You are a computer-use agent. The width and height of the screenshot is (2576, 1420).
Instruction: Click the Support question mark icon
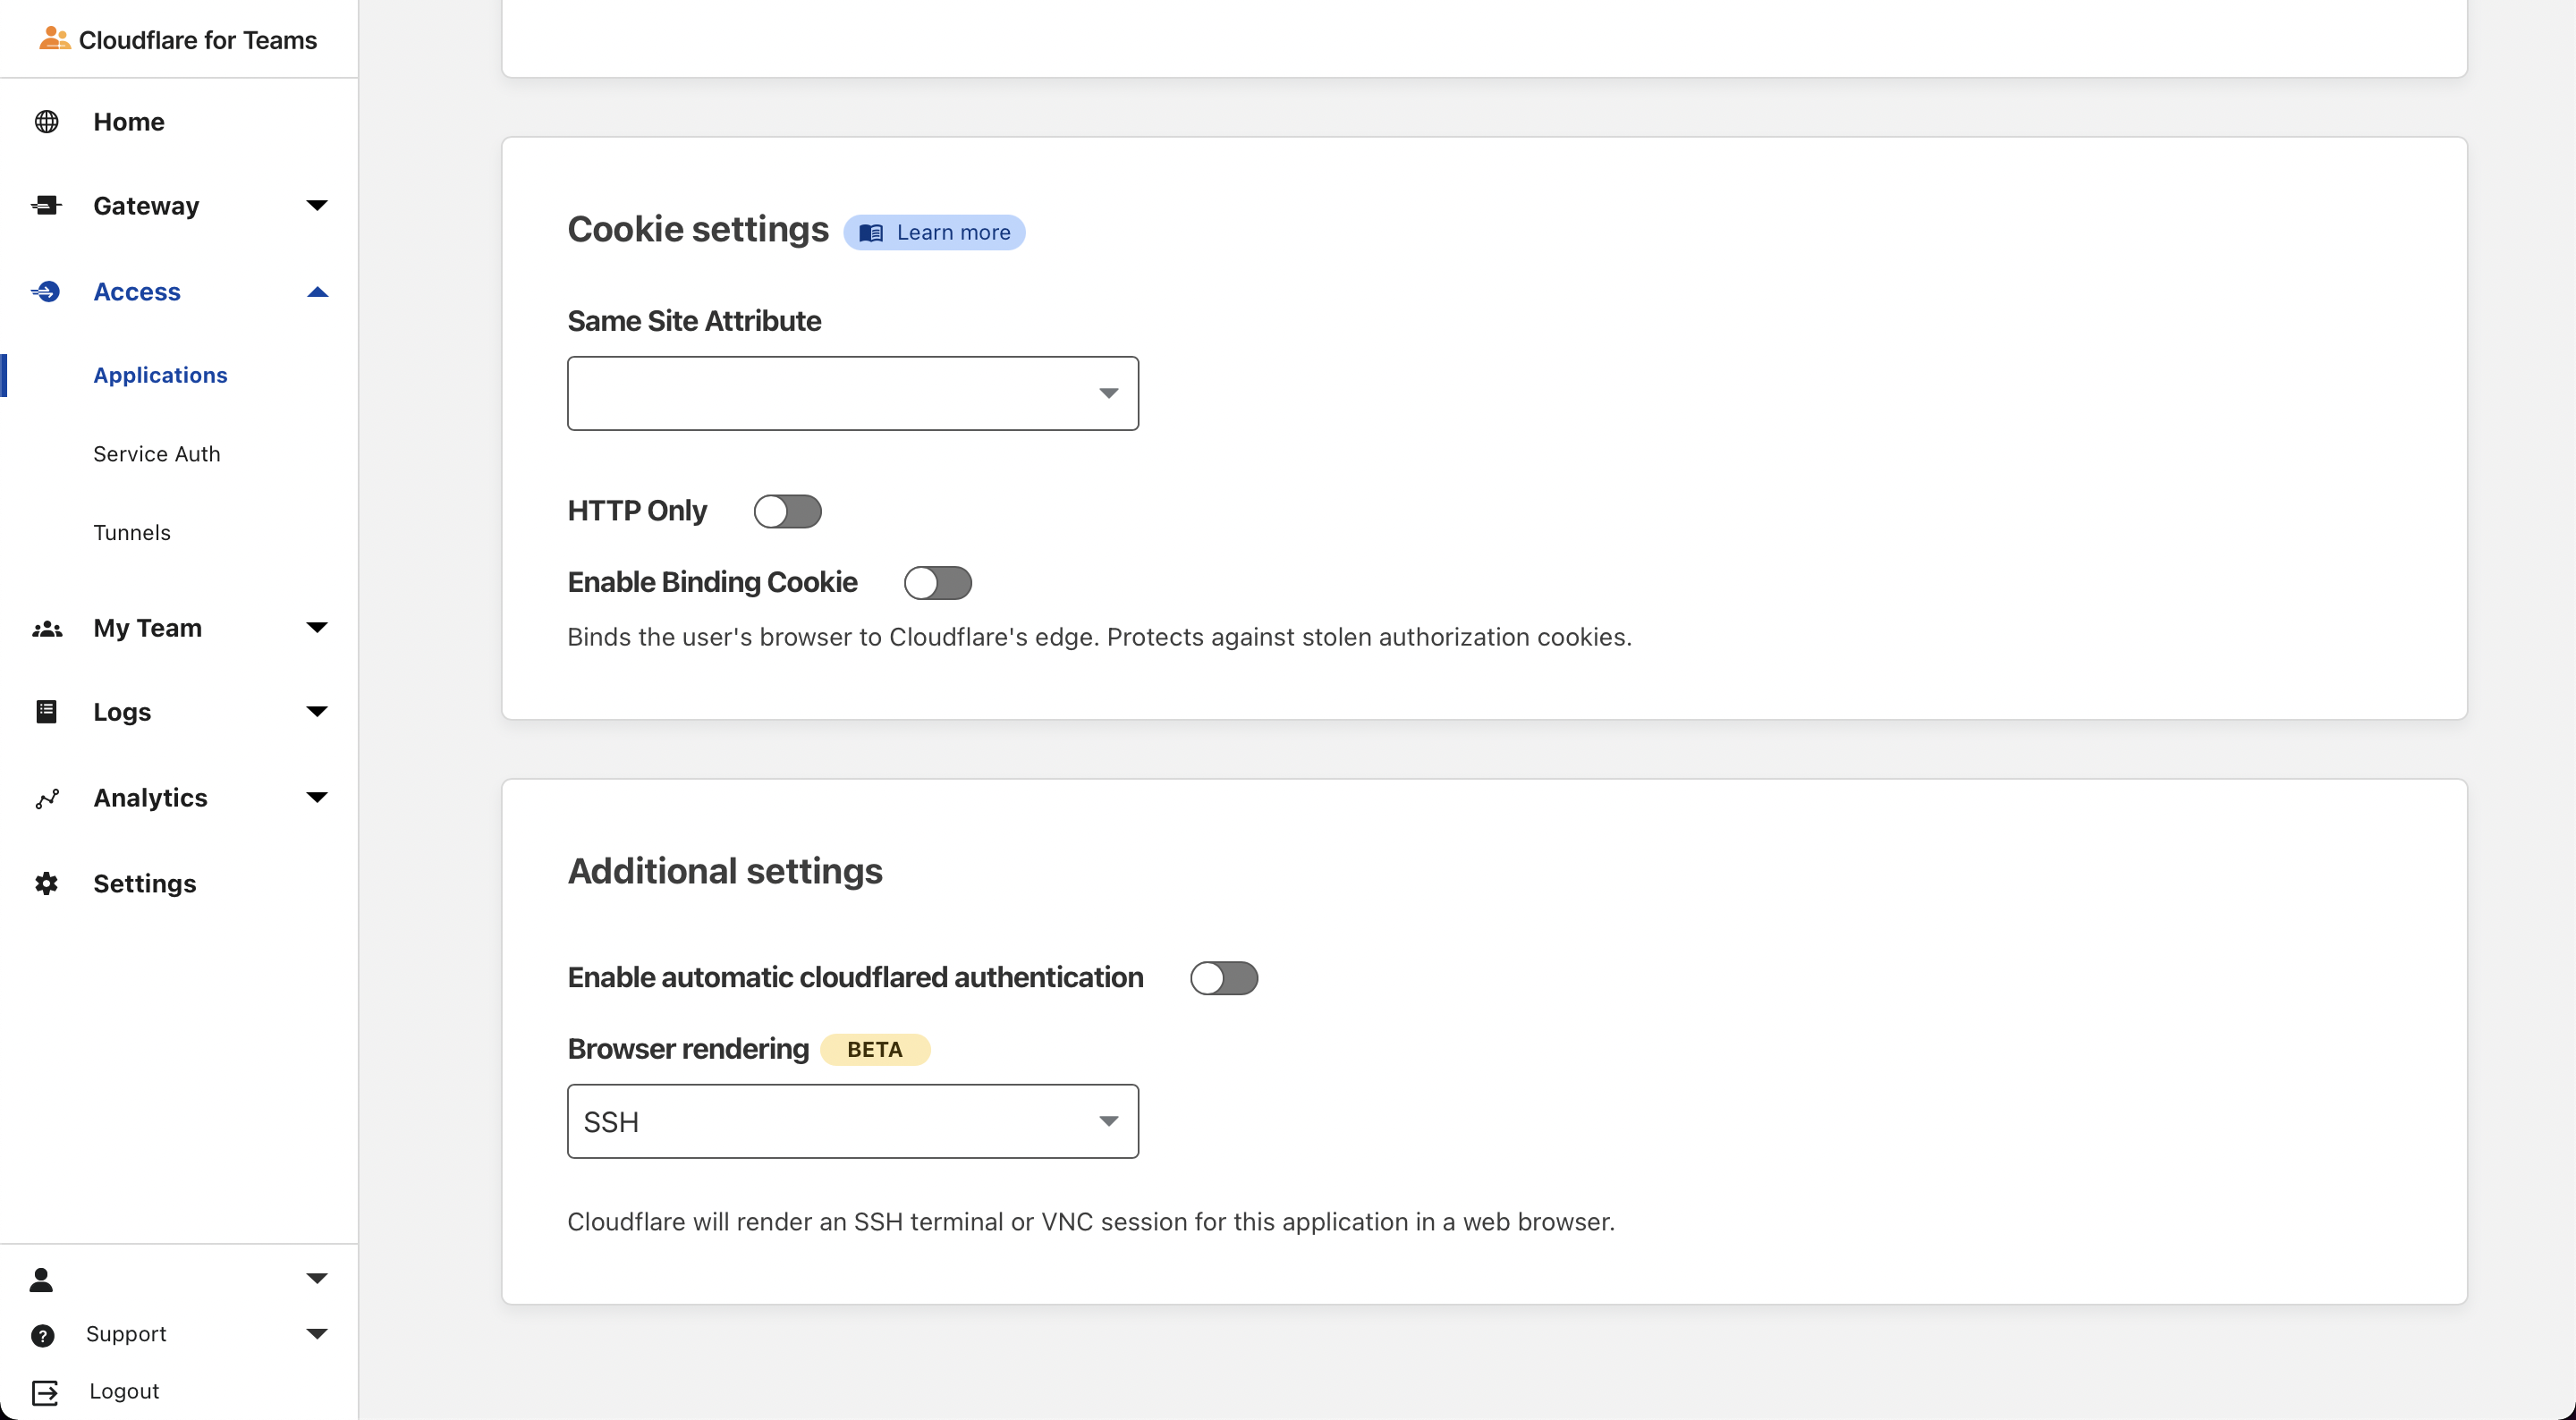click(43, 1335)
